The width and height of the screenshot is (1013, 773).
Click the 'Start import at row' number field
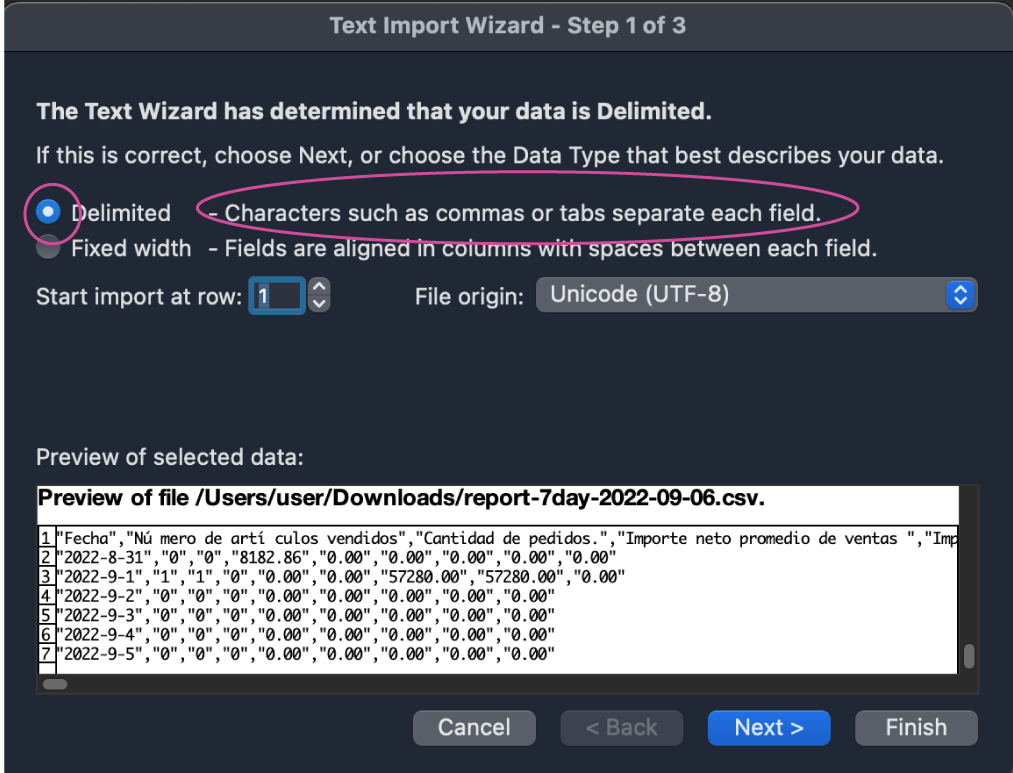(x=277, y=296)
